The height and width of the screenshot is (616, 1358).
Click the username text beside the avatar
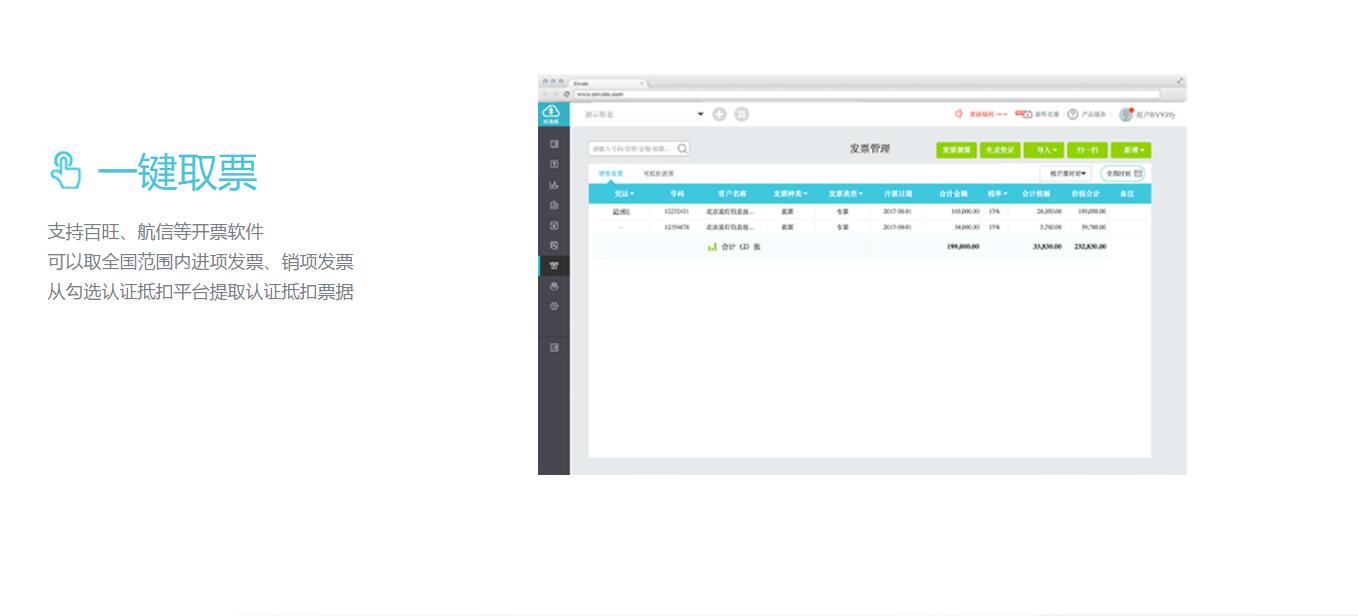point(1155,114)
